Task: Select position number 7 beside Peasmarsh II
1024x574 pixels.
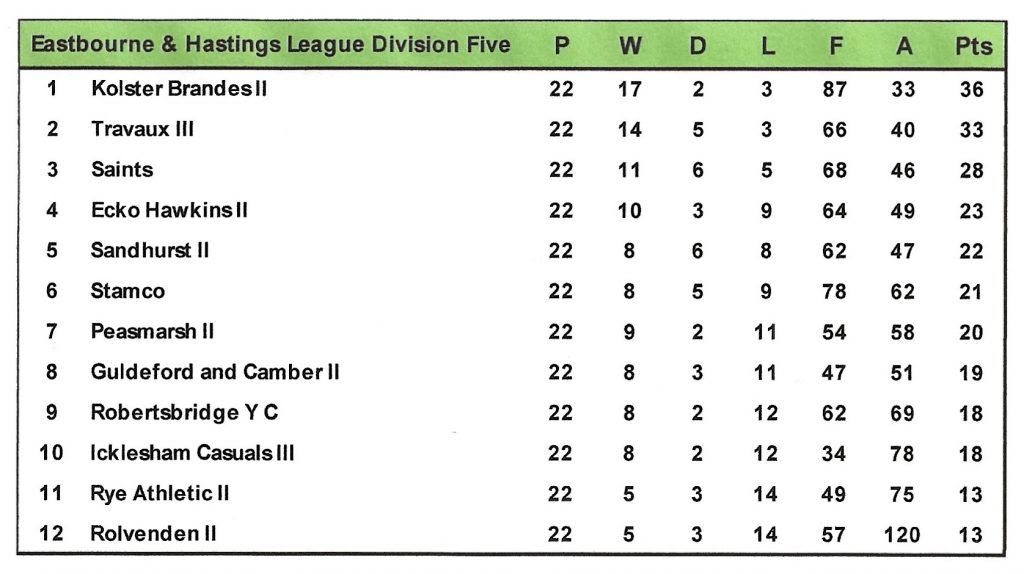Action: 52,331
